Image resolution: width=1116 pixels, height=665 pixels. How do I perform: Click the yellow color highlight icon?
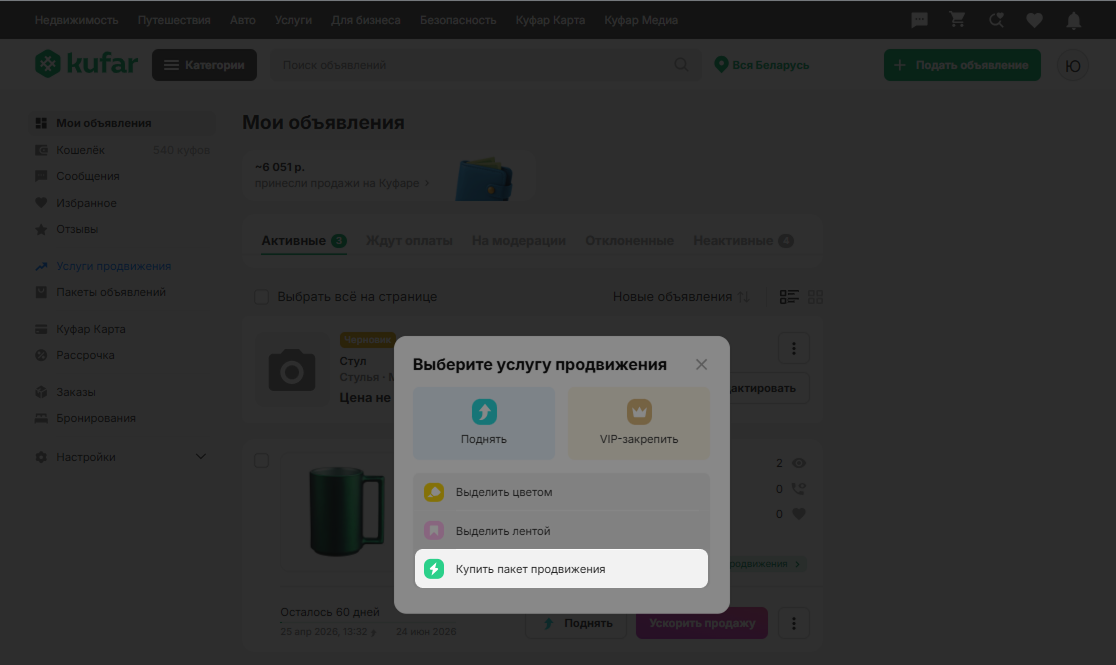point(434,492)
